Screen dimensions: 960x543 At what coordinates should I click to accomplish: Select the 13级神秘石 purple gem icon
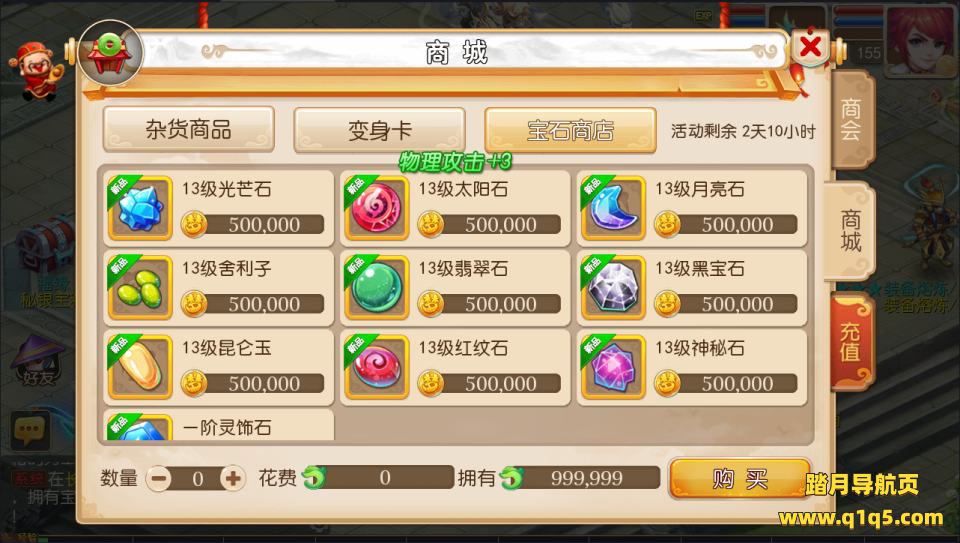[x=613, y=367]
